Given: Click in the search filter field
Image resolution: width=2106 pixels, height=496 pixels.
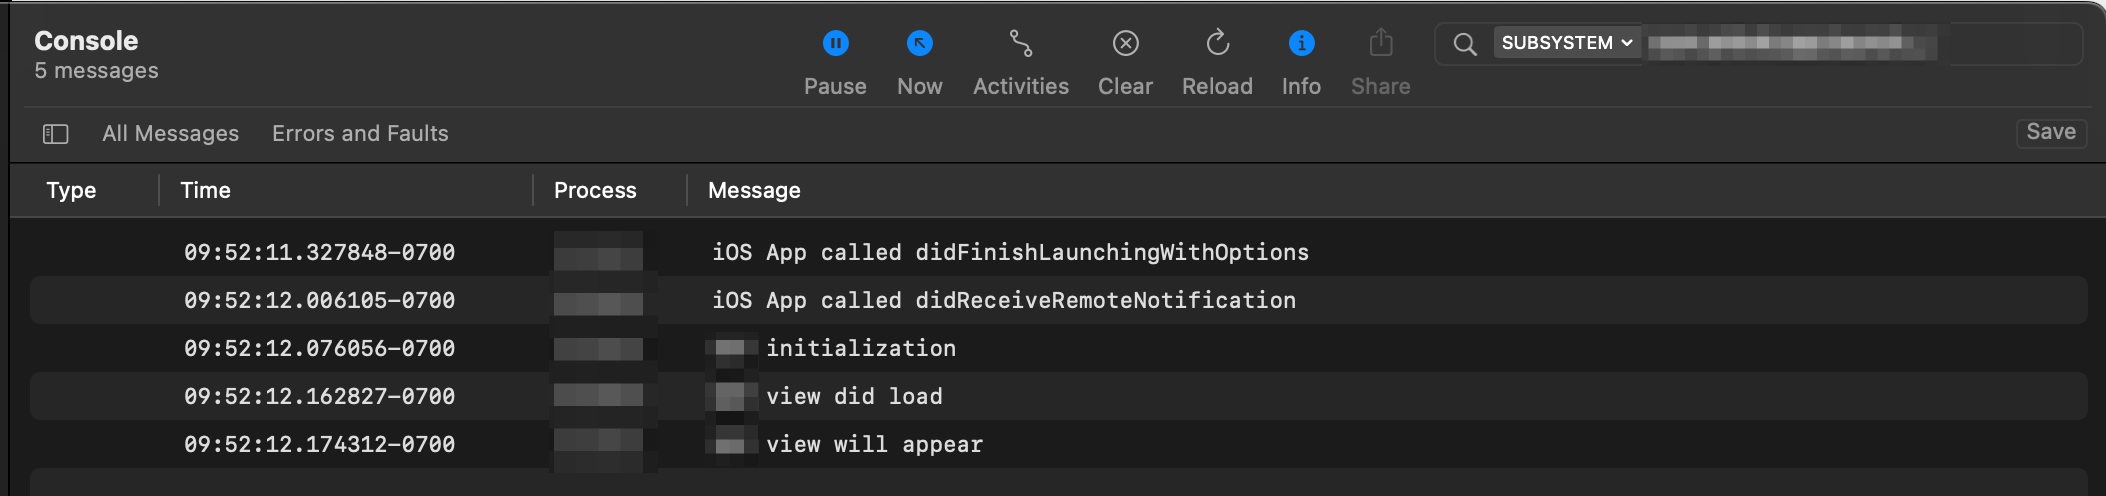Looking at the screenshot, I should tap(2010, 44).
